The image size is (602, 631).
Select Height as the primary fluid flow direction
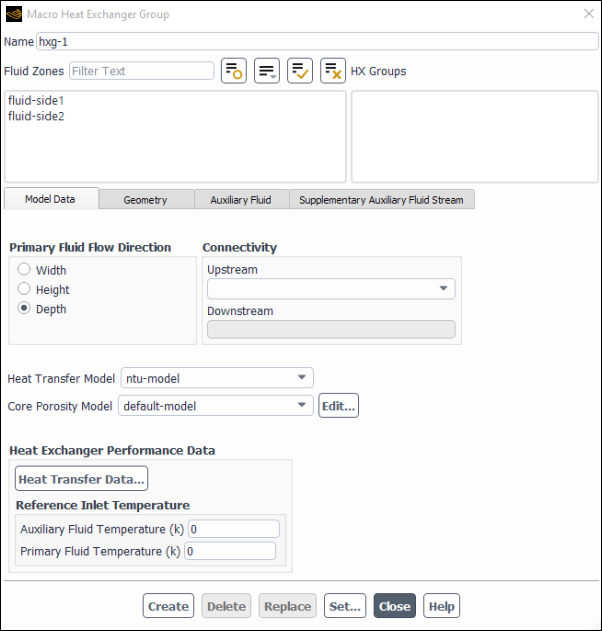[x=24, y=289]
